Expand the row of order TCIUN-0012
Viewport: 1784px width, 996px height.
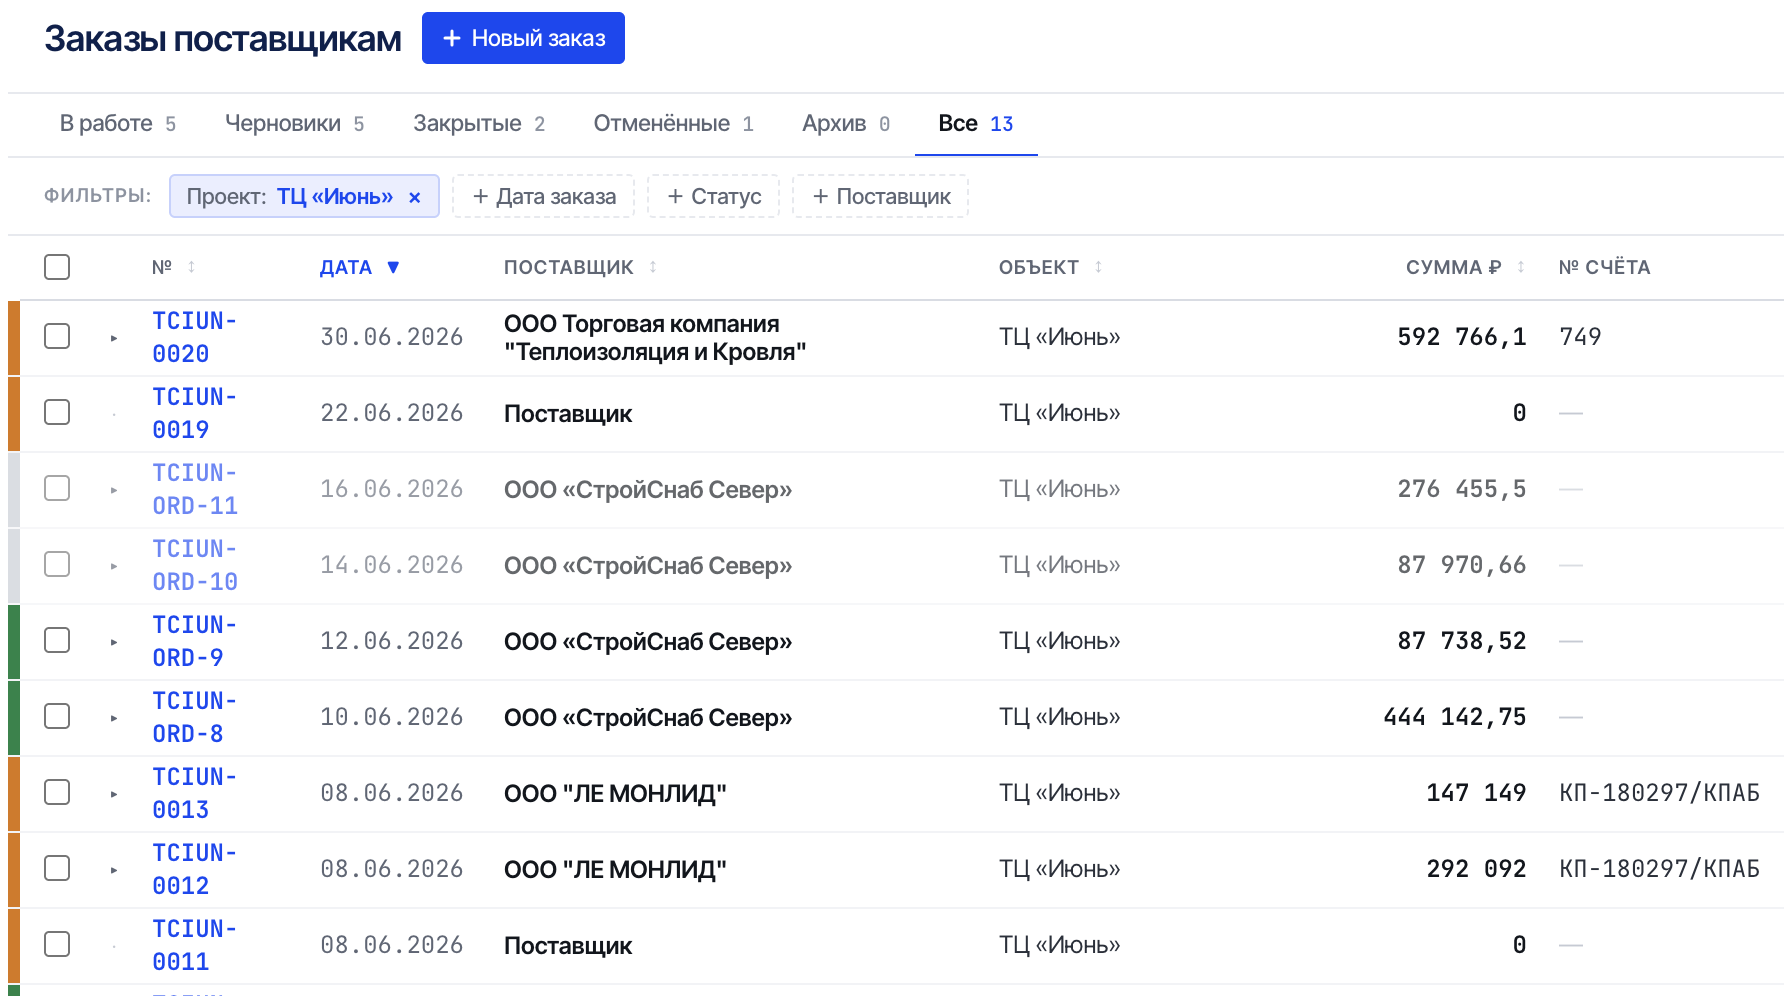(x=114, y=870)
